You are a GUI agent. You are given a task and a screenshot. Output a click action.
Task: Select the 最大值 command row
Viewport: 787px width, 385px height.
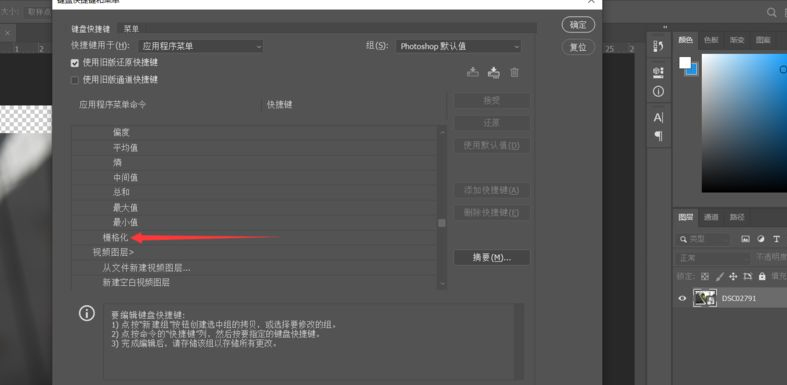click(254, 207)
